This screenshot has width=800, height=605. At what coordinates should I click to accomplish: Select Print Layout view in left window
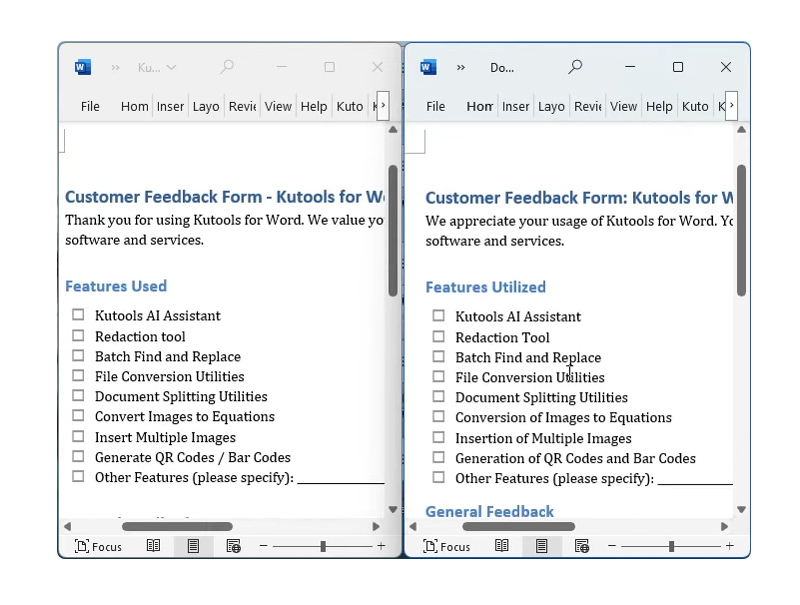[193, 546]
